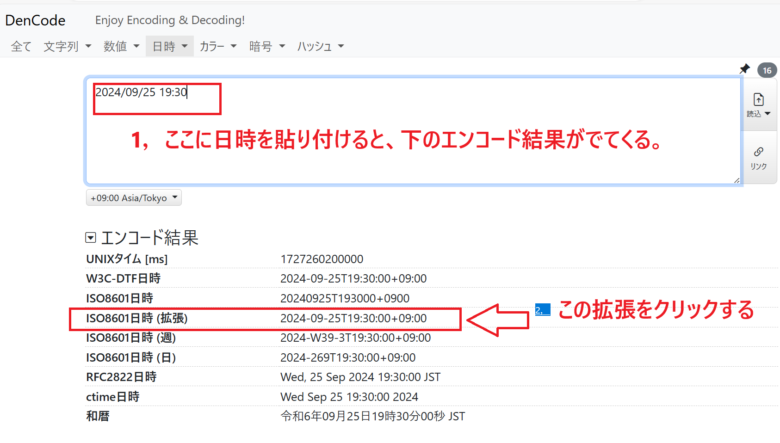Open the +09:00 Asia/Tokyo timezone dropdown
This screenshot has width=780, height=443.
pos(134,199)
